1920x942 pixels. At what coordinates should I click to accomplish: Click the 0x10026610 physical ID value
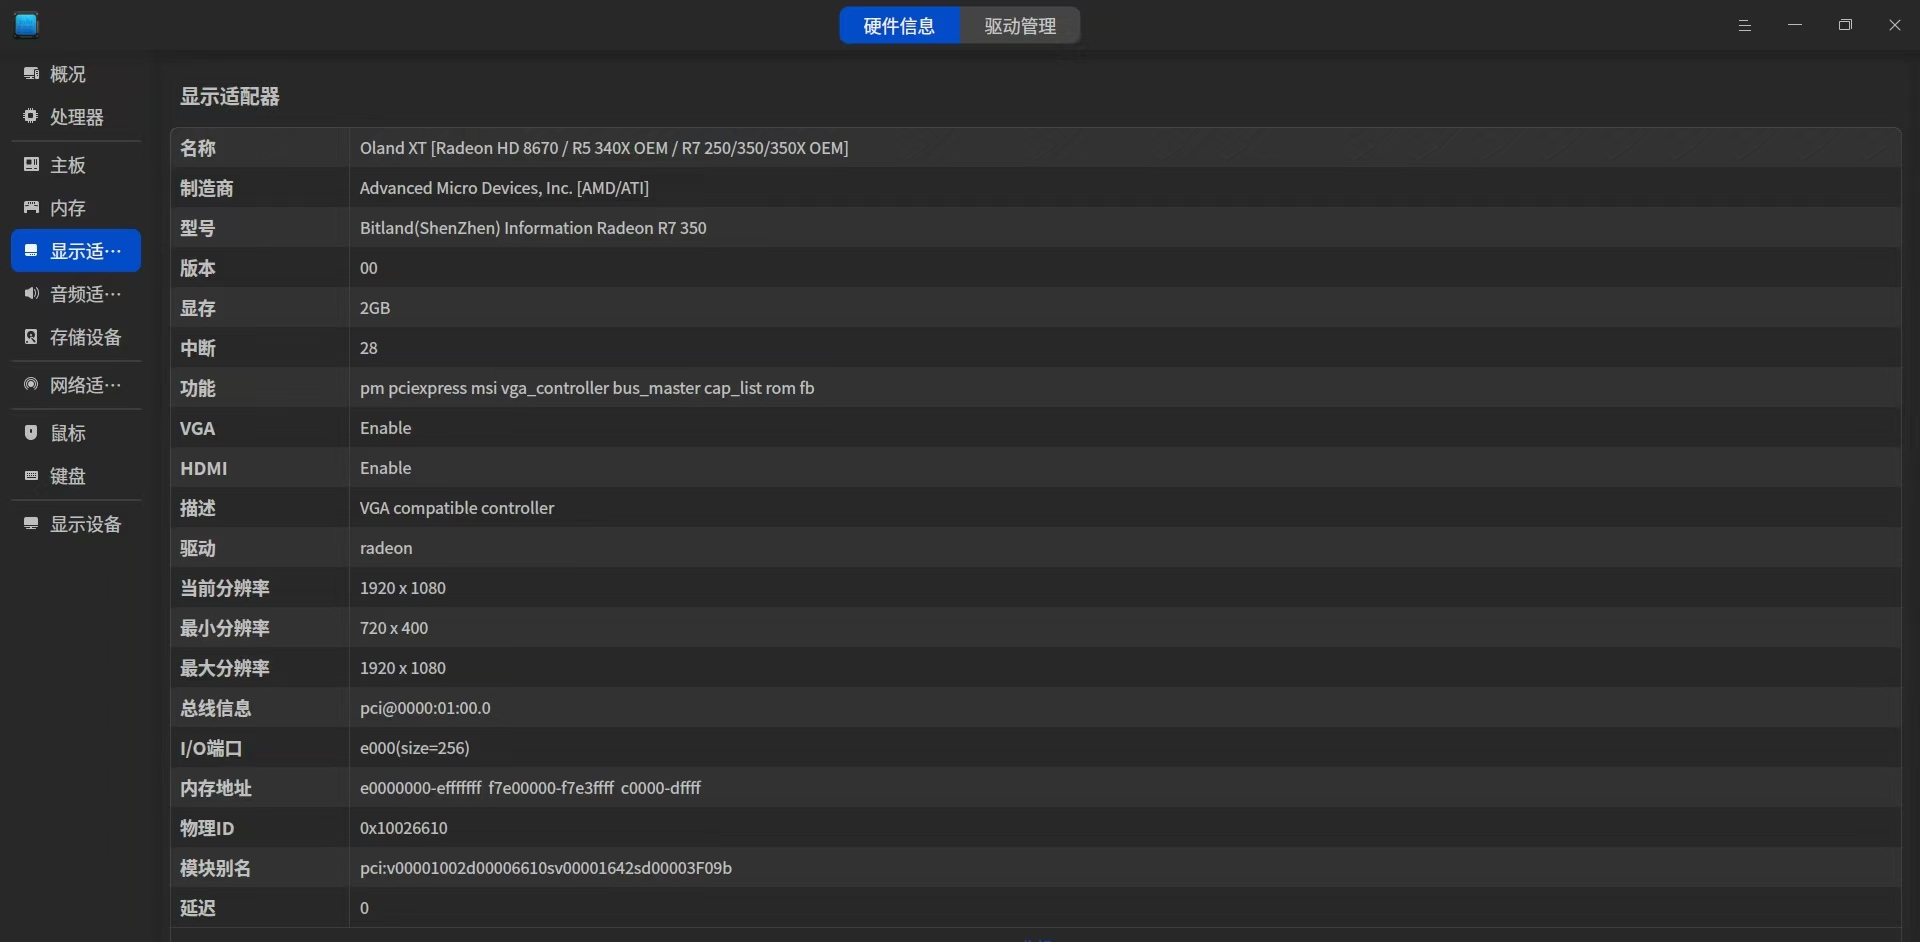pyautogui.click(x=404, y=828)
